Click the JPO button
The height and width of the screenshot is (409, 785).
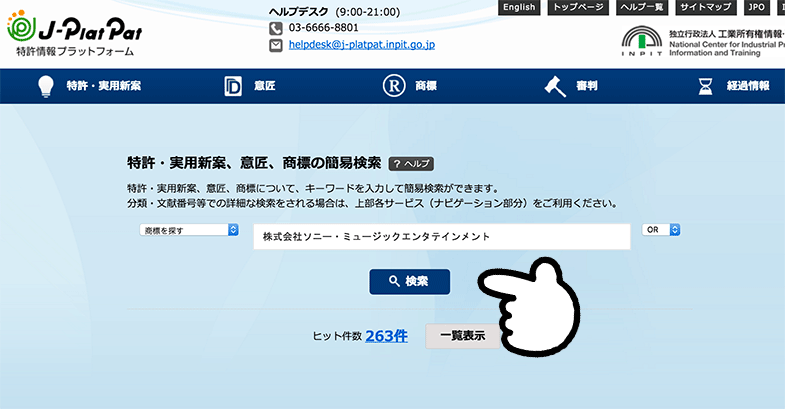tap(756, 7)
